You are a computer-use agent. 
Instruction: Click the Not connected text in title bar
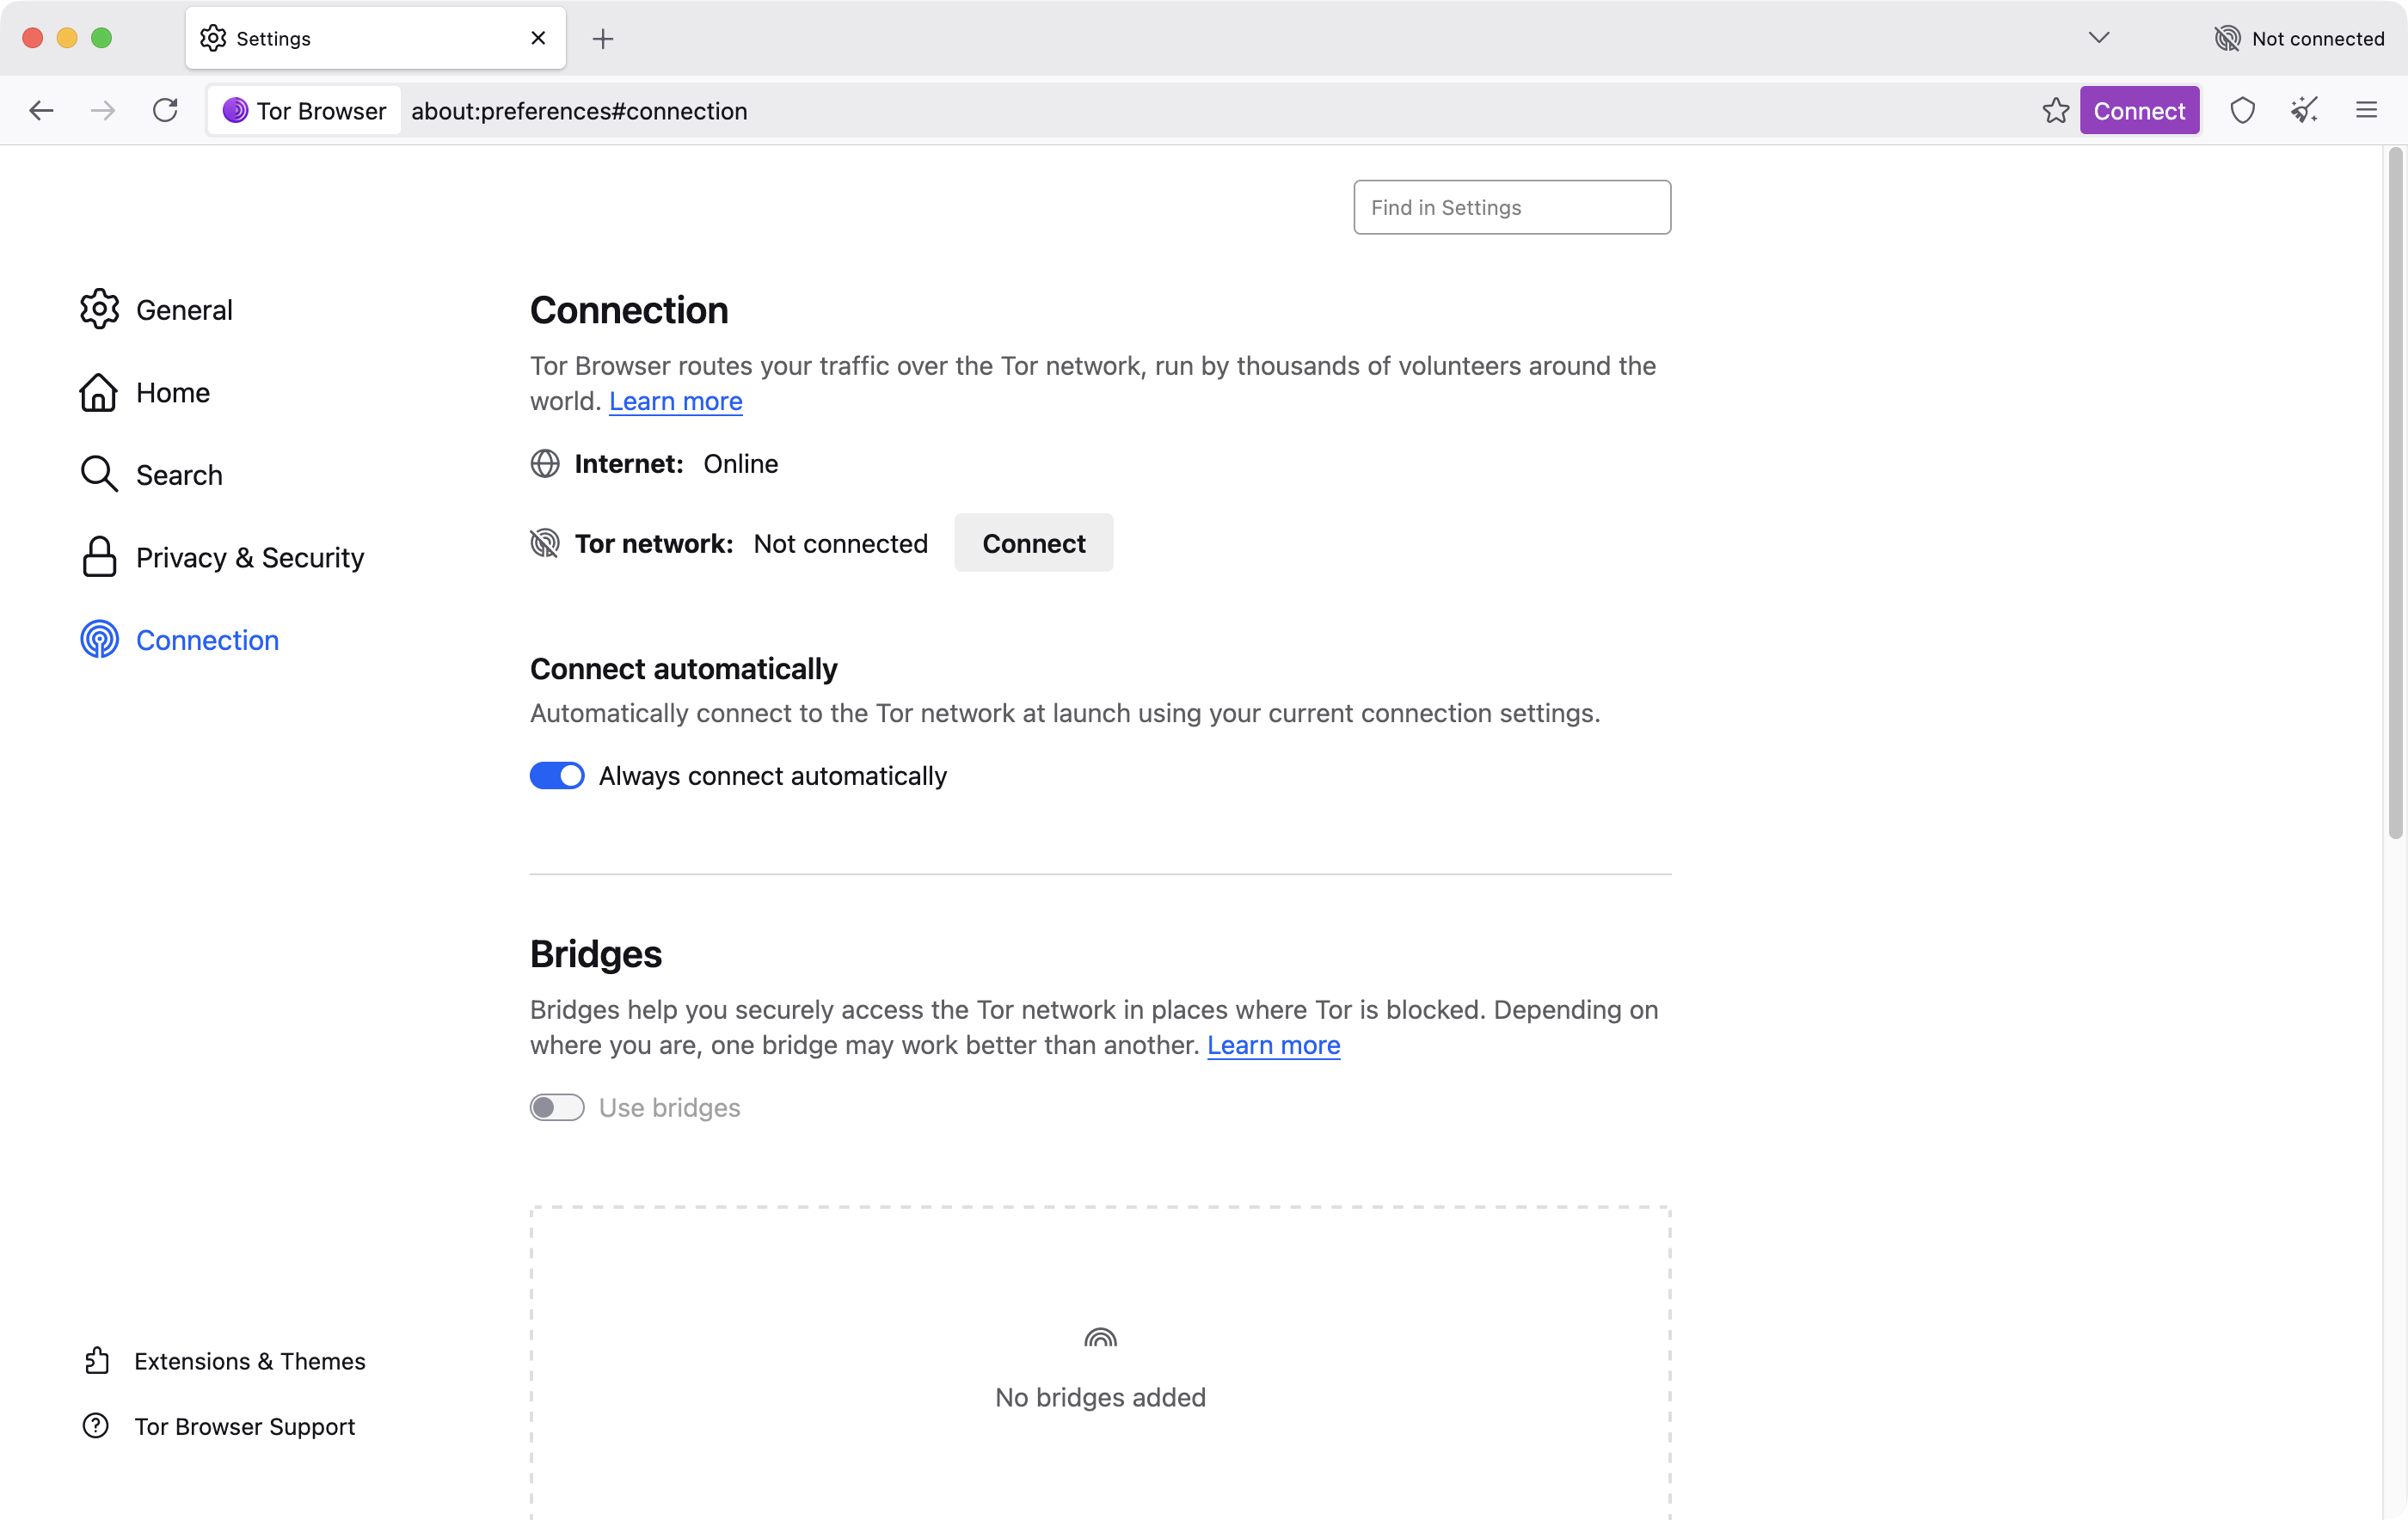(2318, 38)
